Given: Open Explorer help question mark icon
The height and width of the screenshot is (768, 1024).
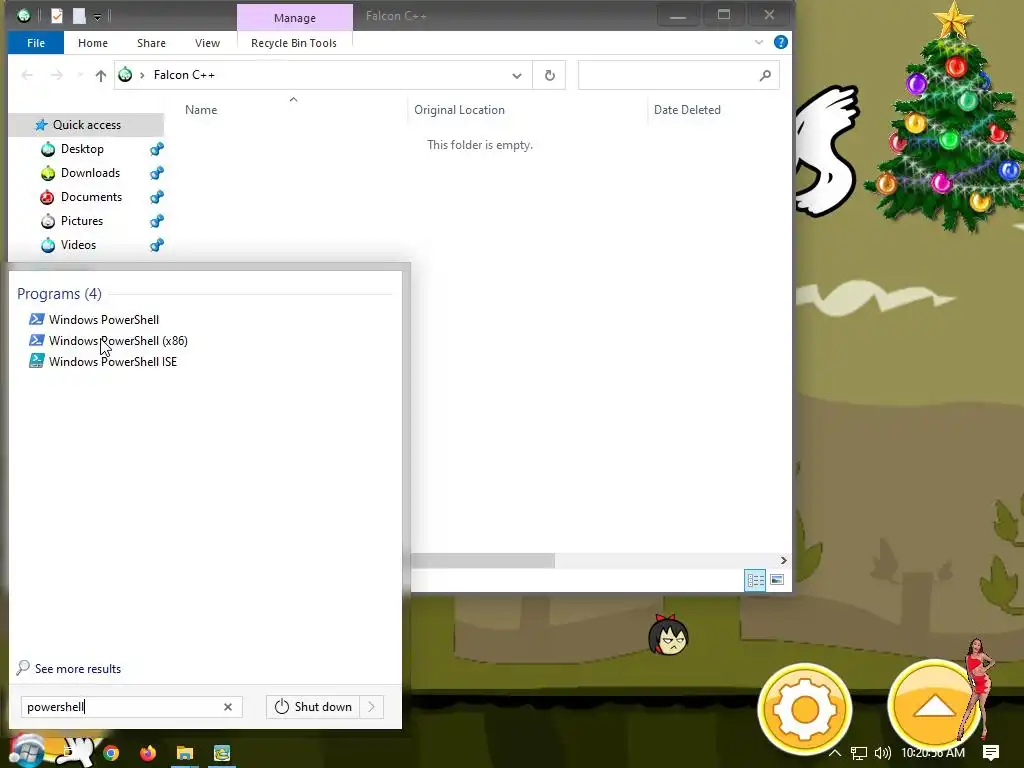Looking at the screenshot, I should click(780, 42).
